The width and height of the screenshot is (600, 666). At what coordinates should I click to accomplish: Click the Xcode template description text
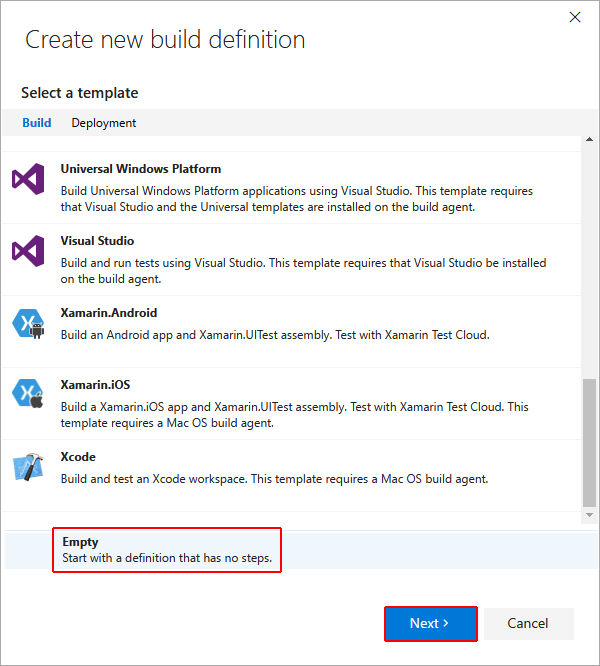[x=274, y=479]
